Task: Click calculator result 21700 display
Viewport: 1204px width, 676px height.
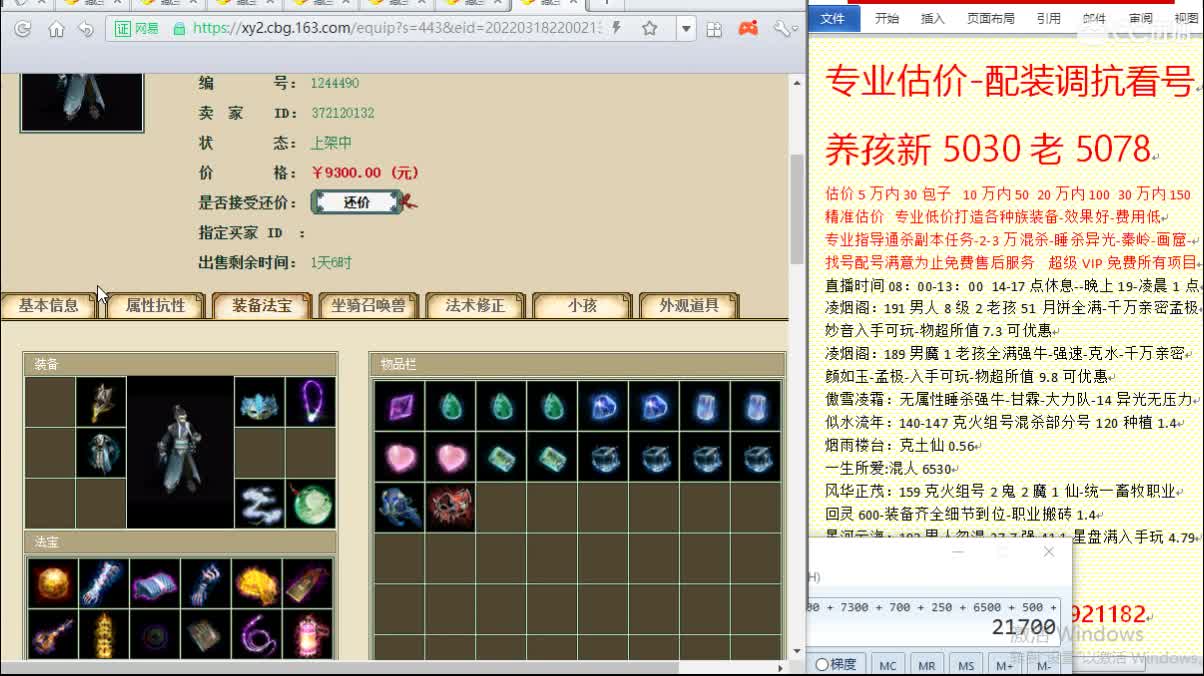Action: pos(1024,627)
